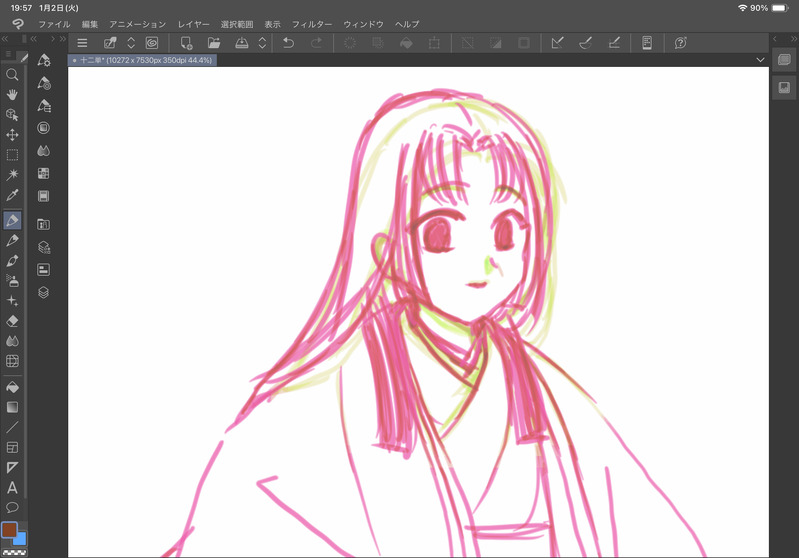
Task: Open the Layer Property palette icon
Action: (x=44, y=270)
